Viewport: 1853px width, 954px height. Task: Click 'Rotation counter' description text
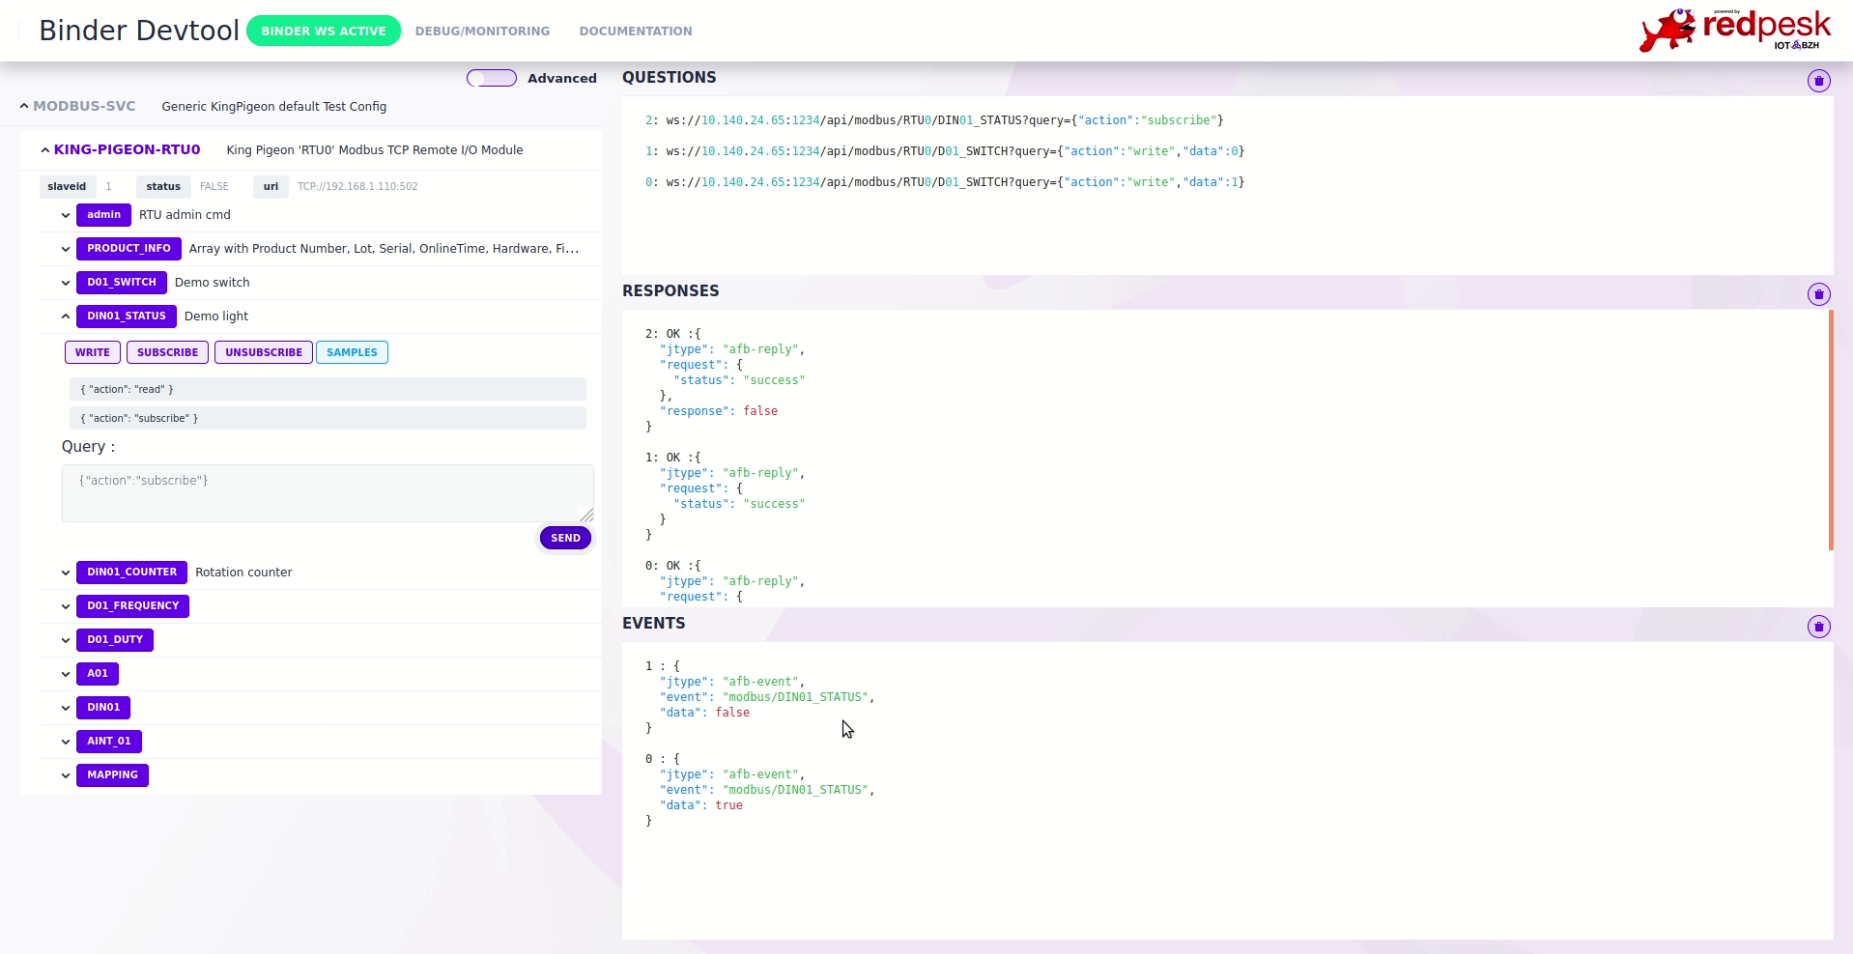pos(243,573)
